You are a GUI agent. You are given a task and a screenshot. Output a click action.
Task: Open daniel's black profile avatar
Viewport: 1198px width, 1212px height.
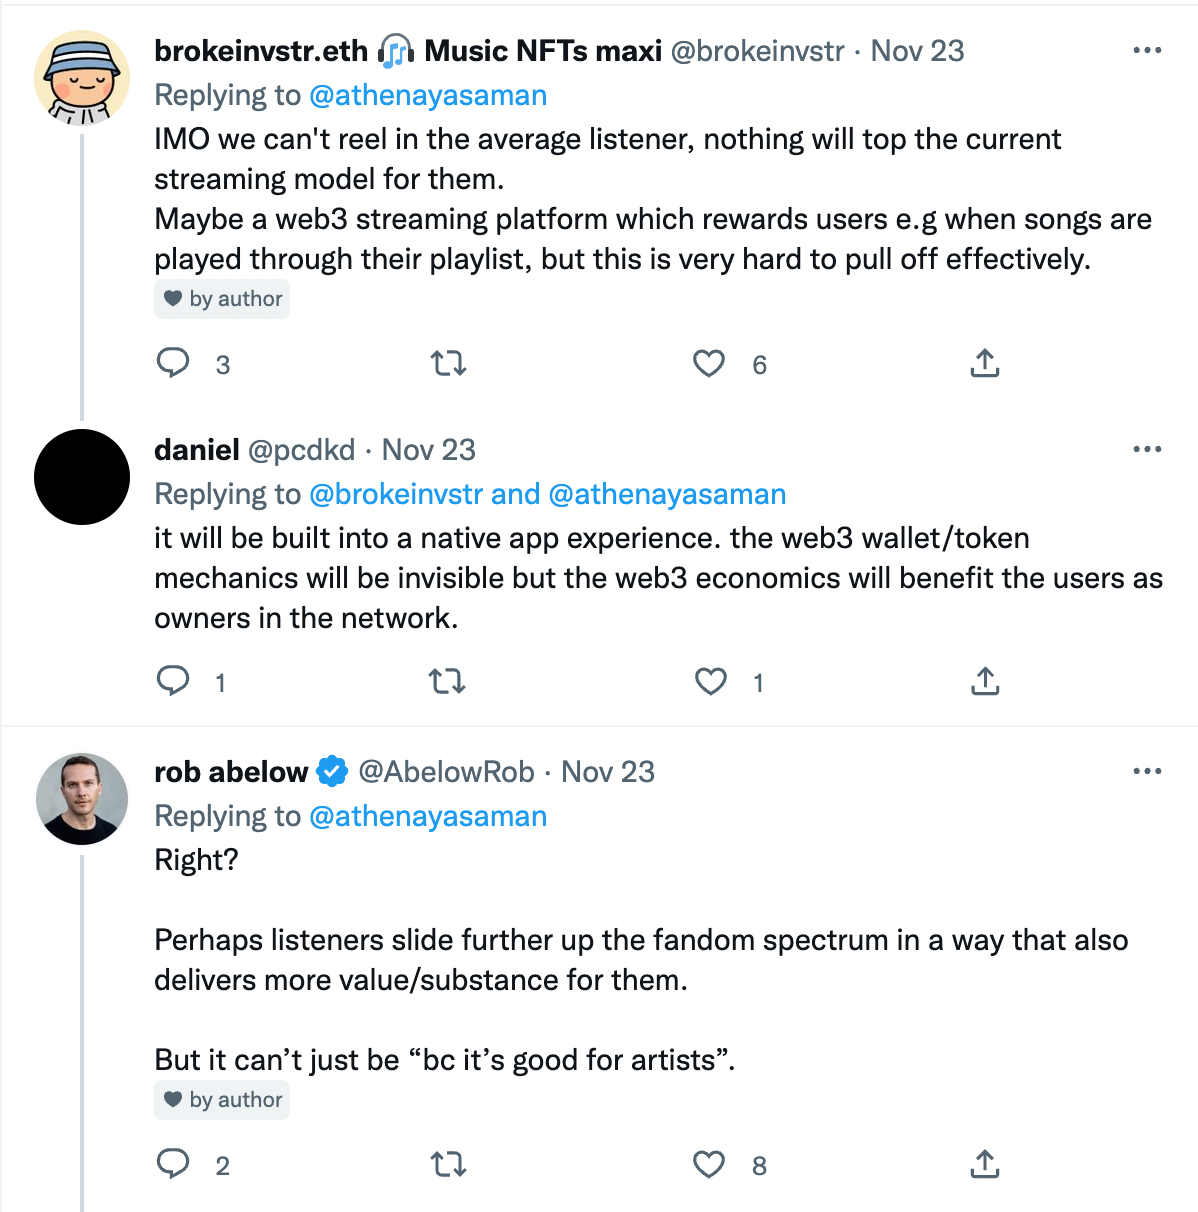(x=82, y=477)
